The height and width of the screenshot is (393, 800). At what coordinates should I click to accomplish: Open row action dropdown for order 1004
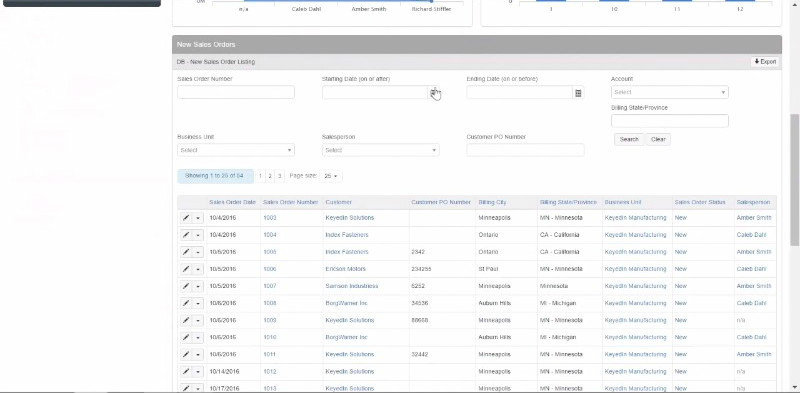click(198, 235)
